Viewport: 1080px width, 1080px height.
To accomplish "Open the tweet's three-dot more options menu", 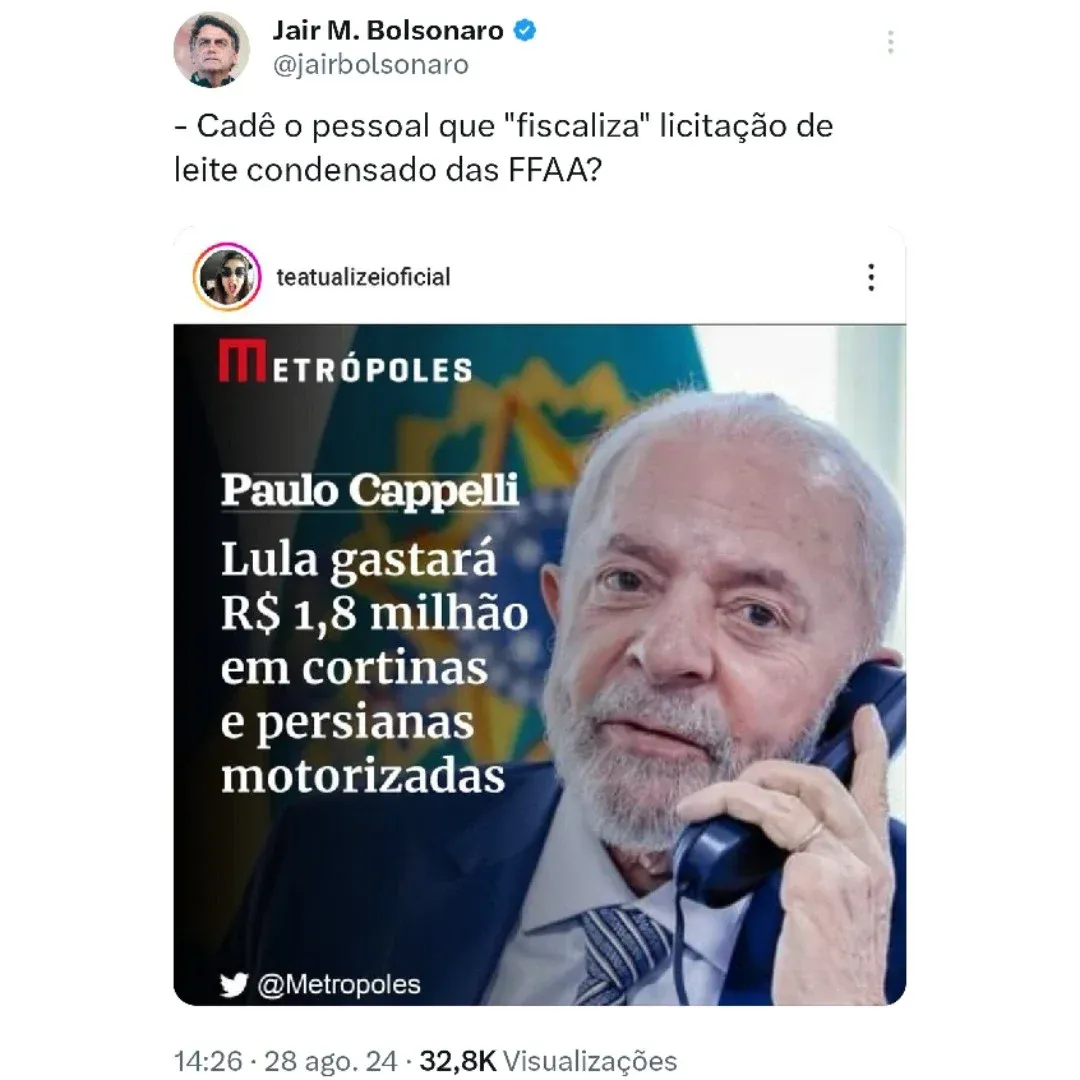I will tap(891, 42).
